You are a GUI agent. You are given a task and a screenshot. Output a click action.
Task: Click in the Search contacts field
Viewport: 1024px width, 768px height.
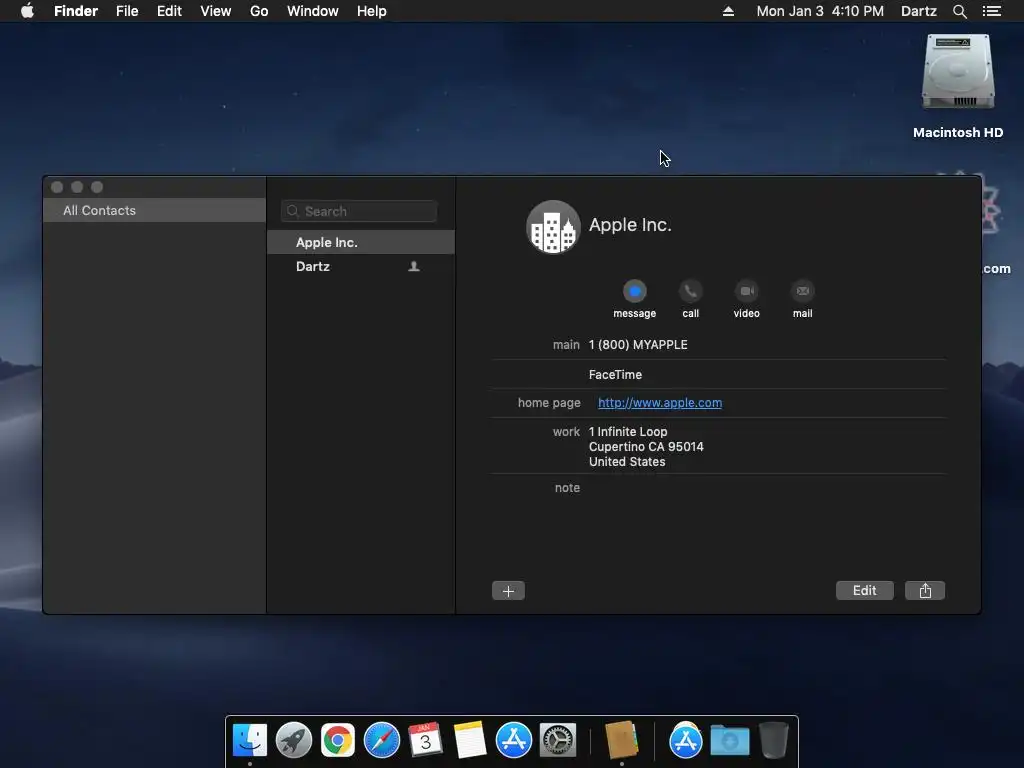tap(359, 211)
